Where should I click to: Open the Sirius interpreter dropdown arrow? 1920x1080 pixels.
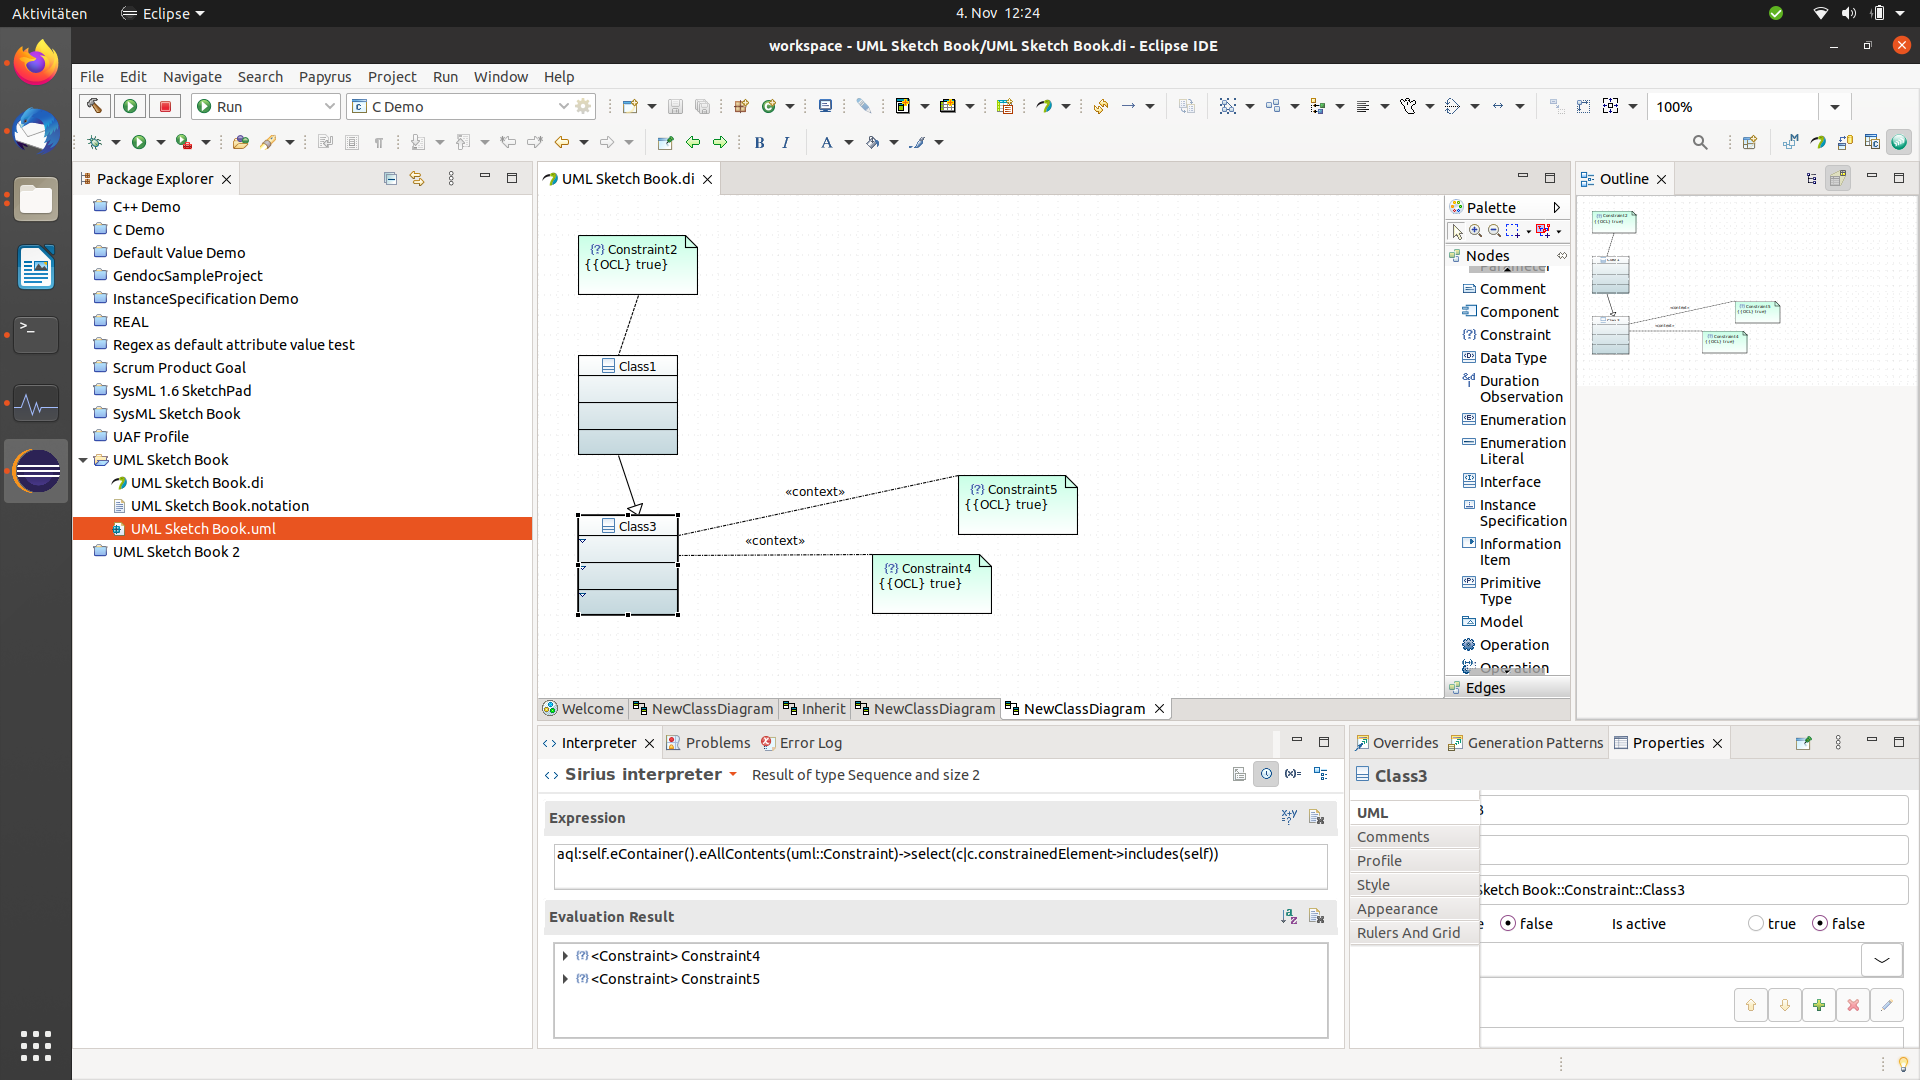(733, 775)
